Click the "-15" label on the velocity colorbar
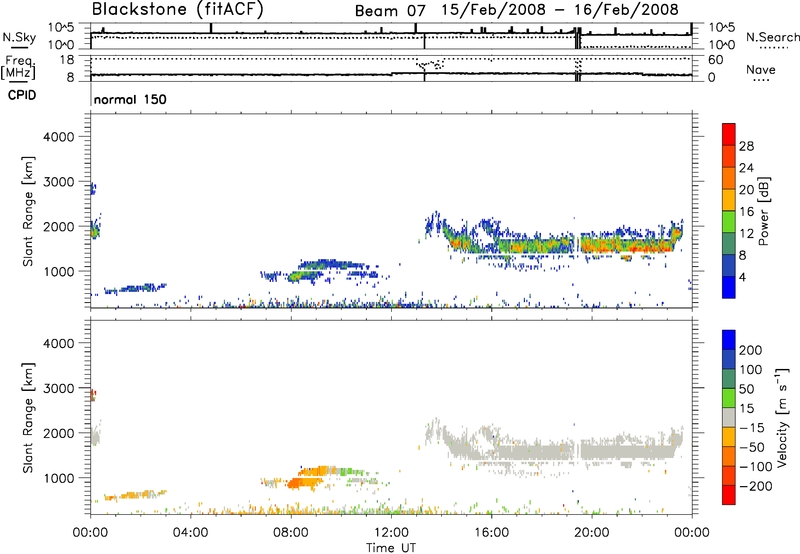The width and height of the screenshot is (800, 554). (x=752, y=428)
